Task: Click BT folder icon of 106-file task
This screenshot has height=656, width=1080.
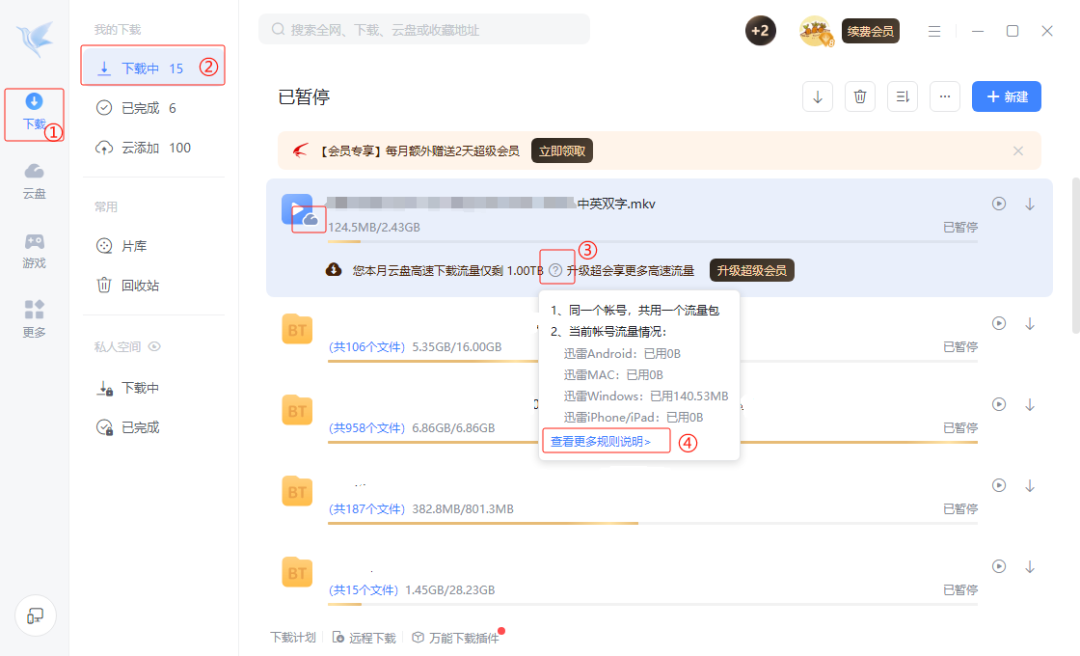Action: (x=298, y=328)
